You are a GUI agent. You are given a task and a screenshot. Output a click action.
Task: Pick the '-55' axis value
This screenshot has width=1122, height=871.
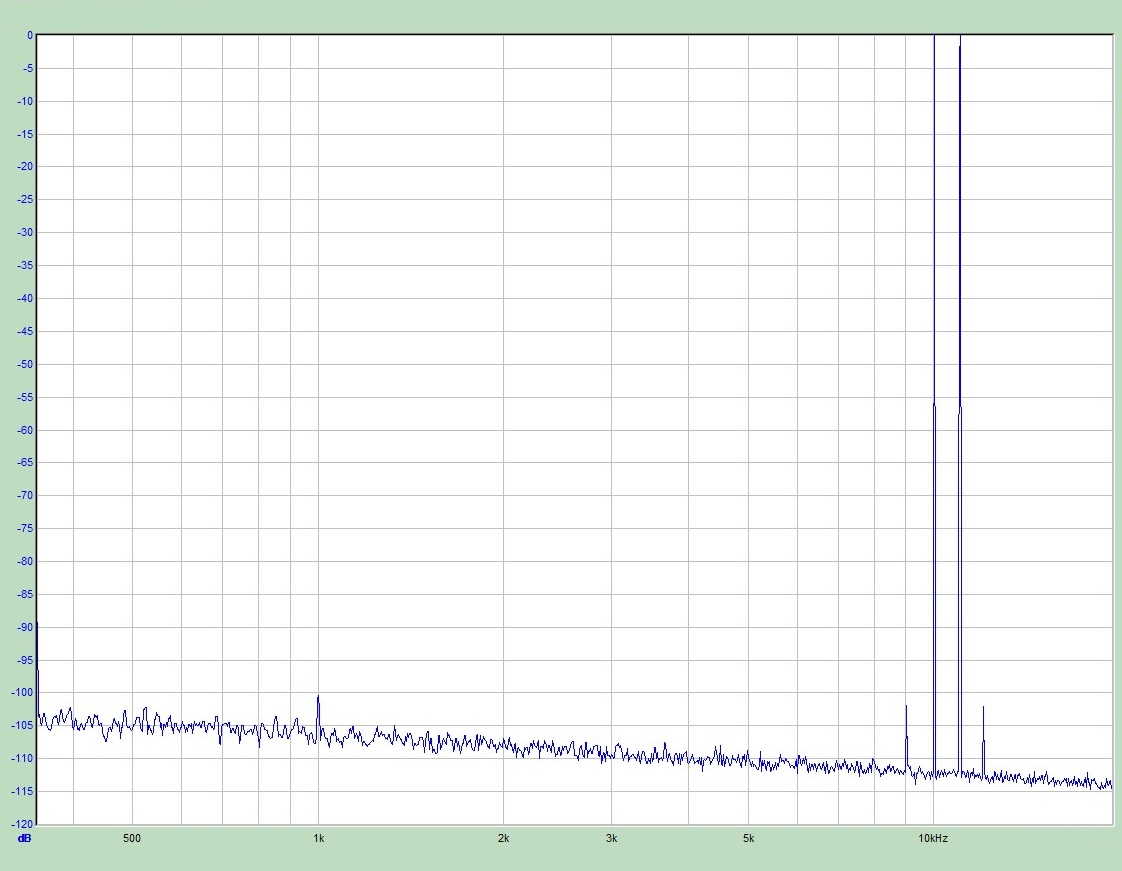click(x=25, y=397)
